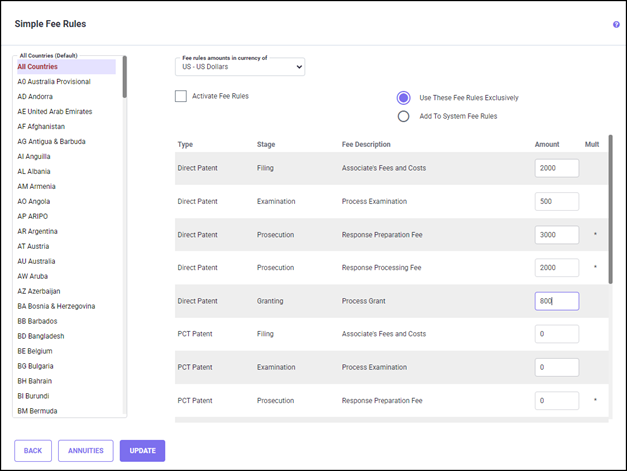The width and height of the screenshot is (627, 471).
Task: Click the help question mark icon
Action: tap(616, 24)
